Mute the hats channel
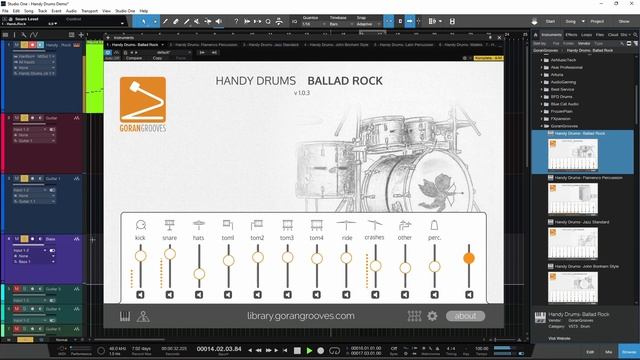This screenshot has height=360, width=640. point(199,295)
